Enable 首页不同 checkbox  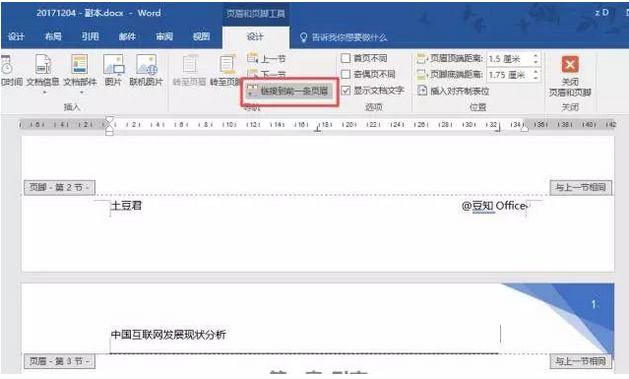[345, 58]
